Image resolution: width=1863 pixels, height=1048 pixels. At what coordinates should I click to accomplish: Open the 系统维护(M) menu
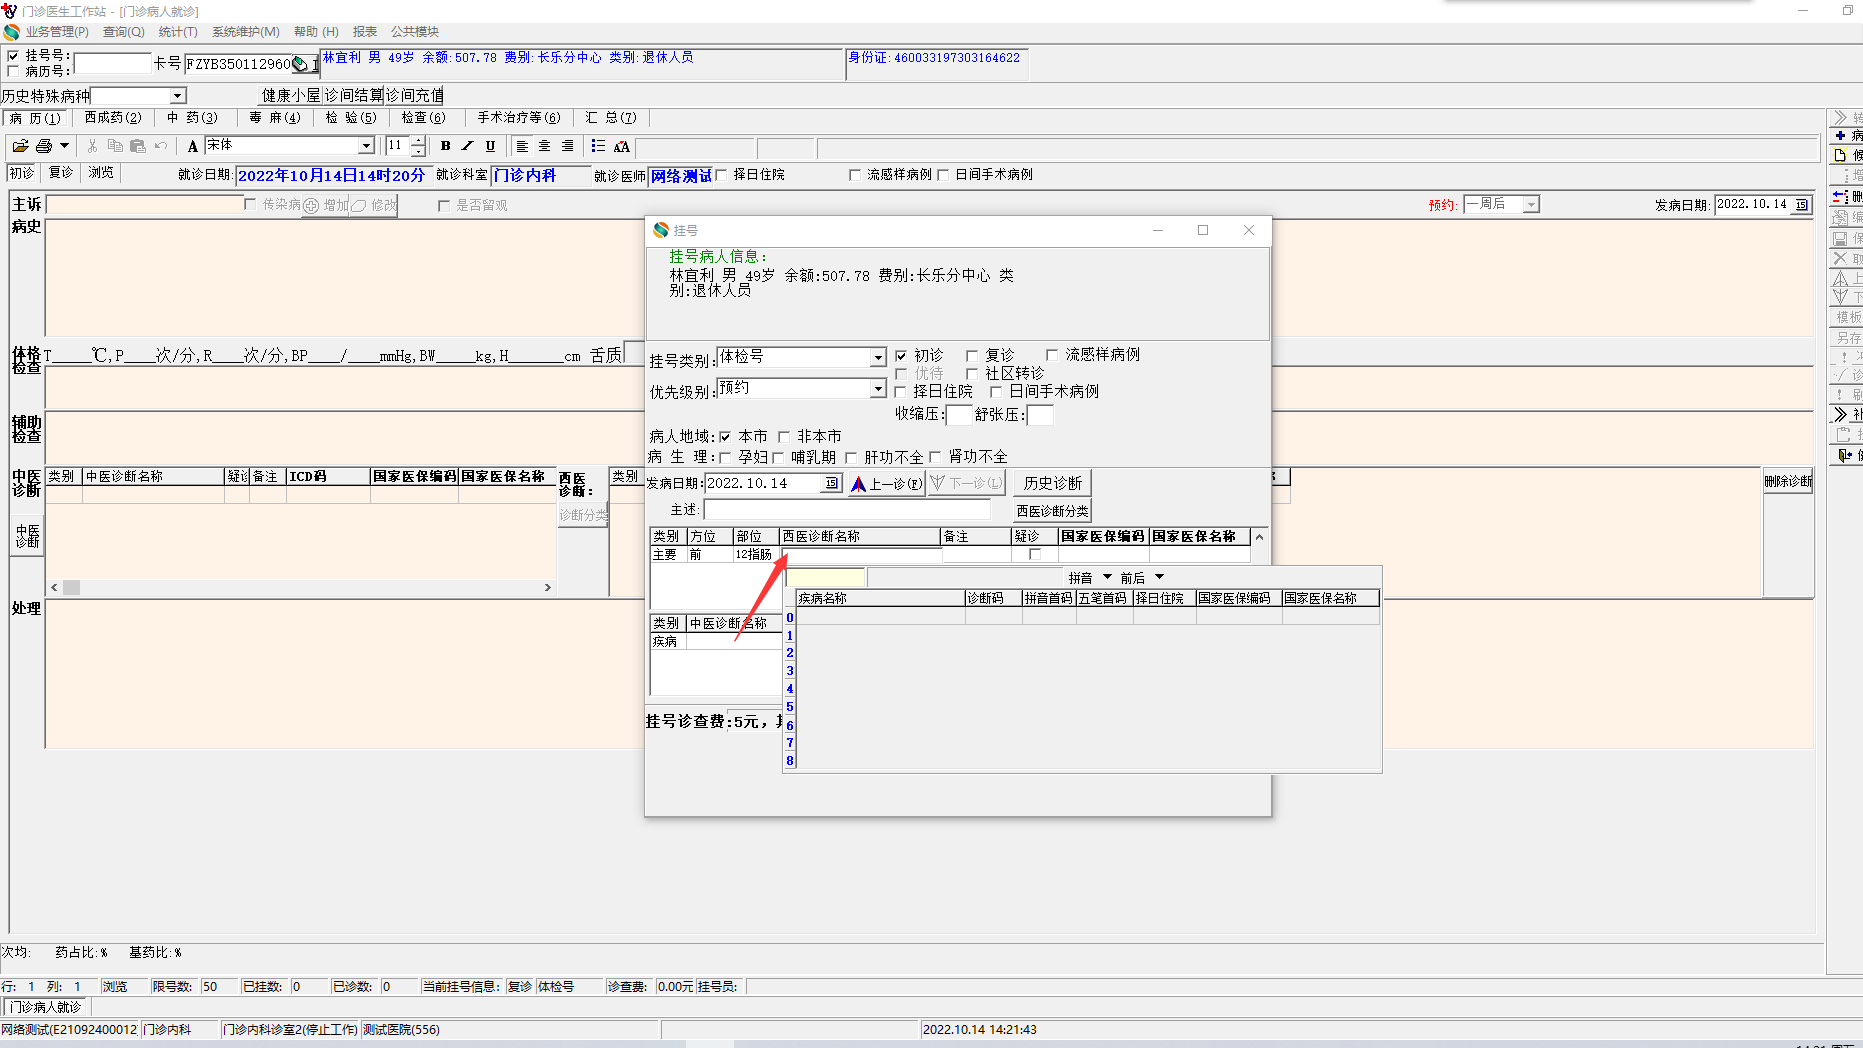[245, 32]
